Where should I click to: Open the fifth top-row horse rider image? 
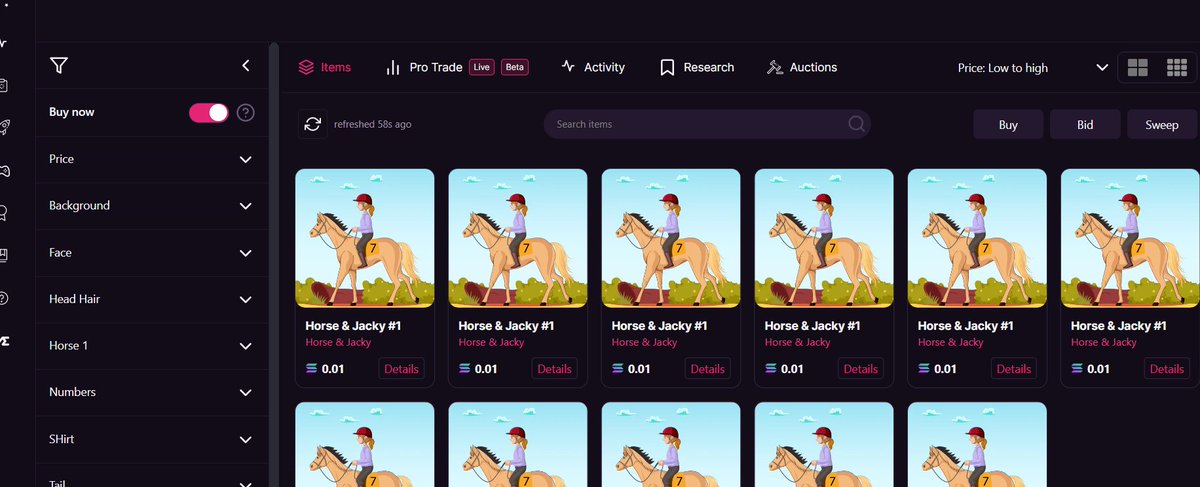(977, 238)
